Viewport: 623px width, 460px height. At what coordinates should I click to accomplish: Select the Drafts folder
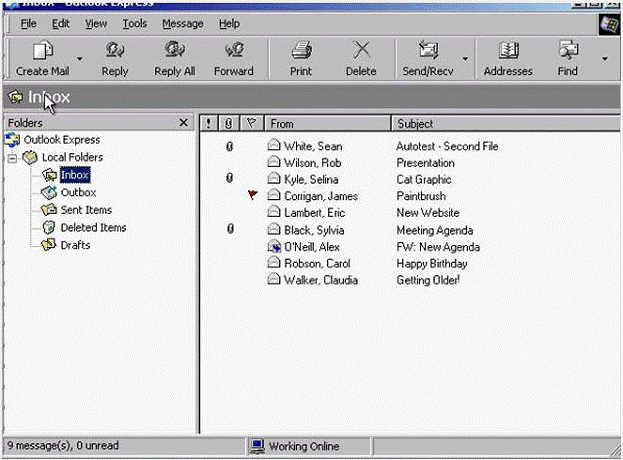point(75,245)
